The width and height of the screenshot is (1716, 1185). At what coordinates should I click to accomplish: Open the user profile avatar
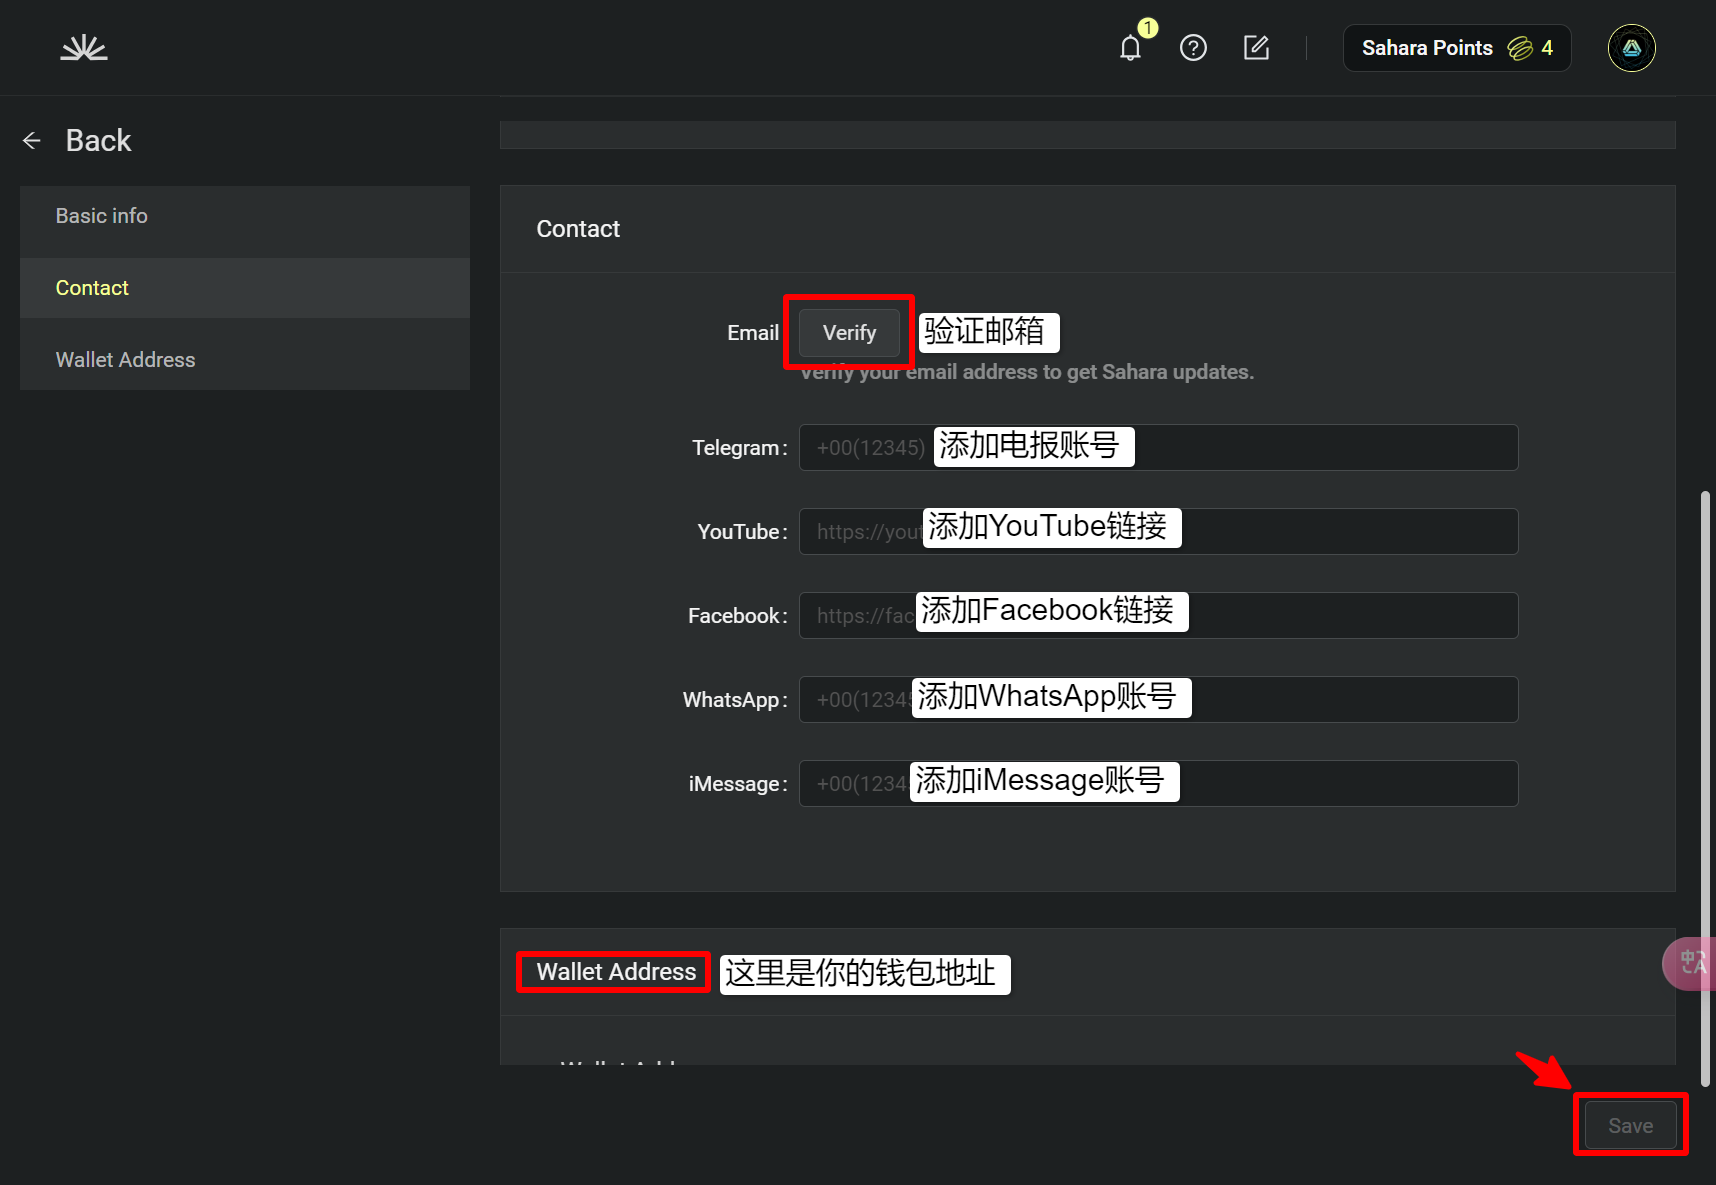point(1631,48)
